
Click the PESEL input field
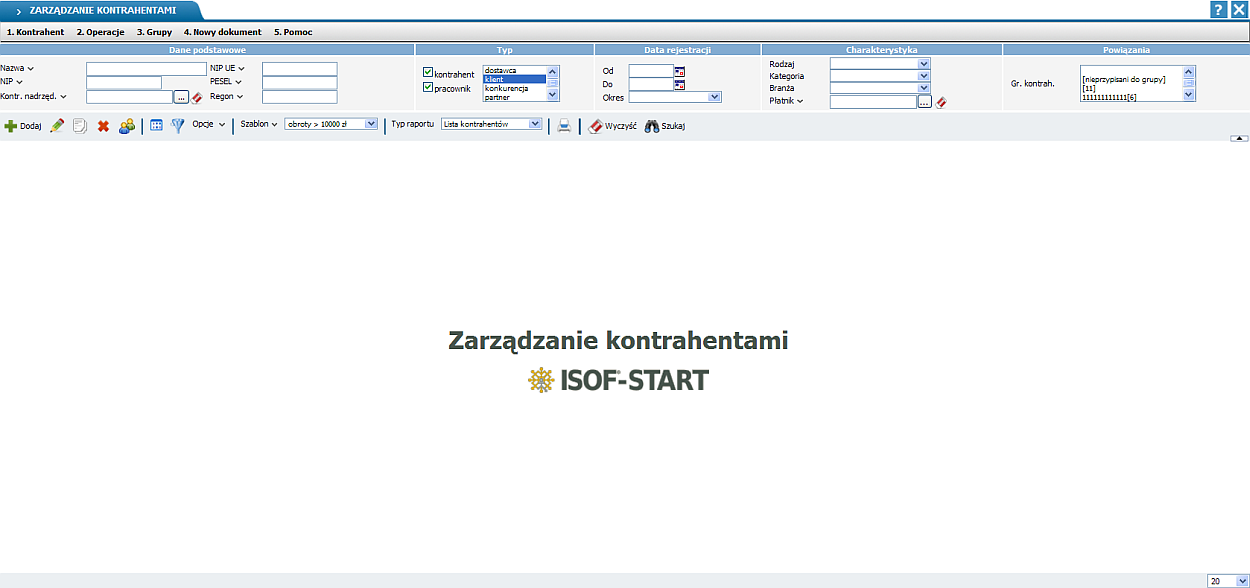tap(300, 83)
